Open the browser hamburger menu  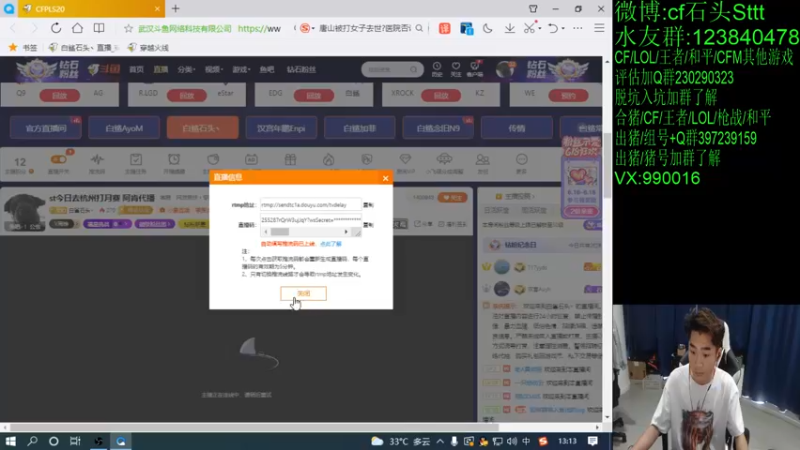599,29
